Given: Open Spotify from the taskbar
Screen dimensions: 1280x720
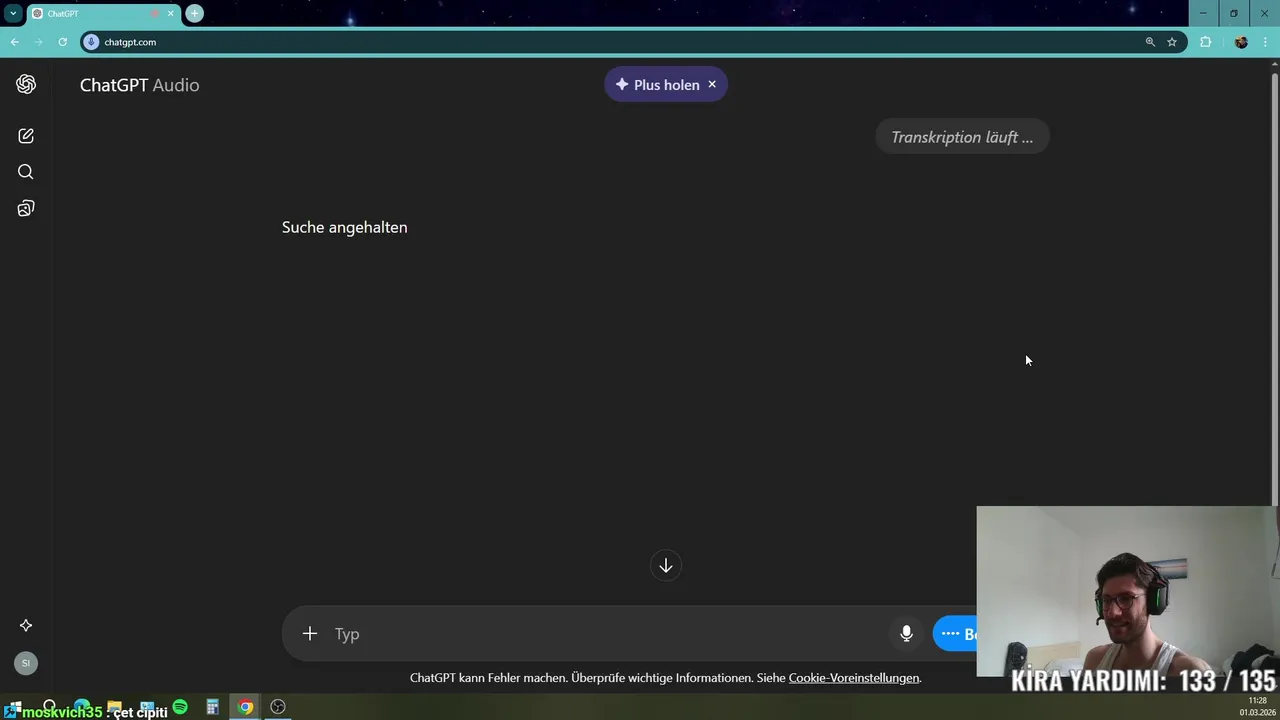Looking at the screenshot, I should coord(180,707).
